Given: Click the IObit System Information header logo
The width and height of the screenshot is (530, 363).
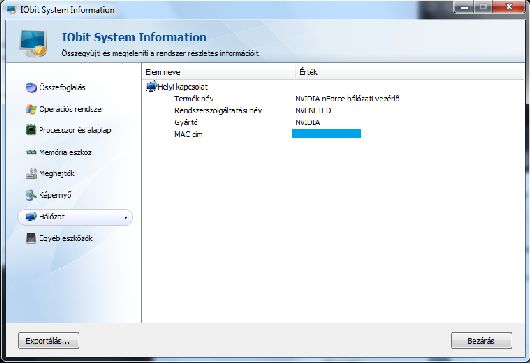Looking at the screenshot, I should 33,43.
